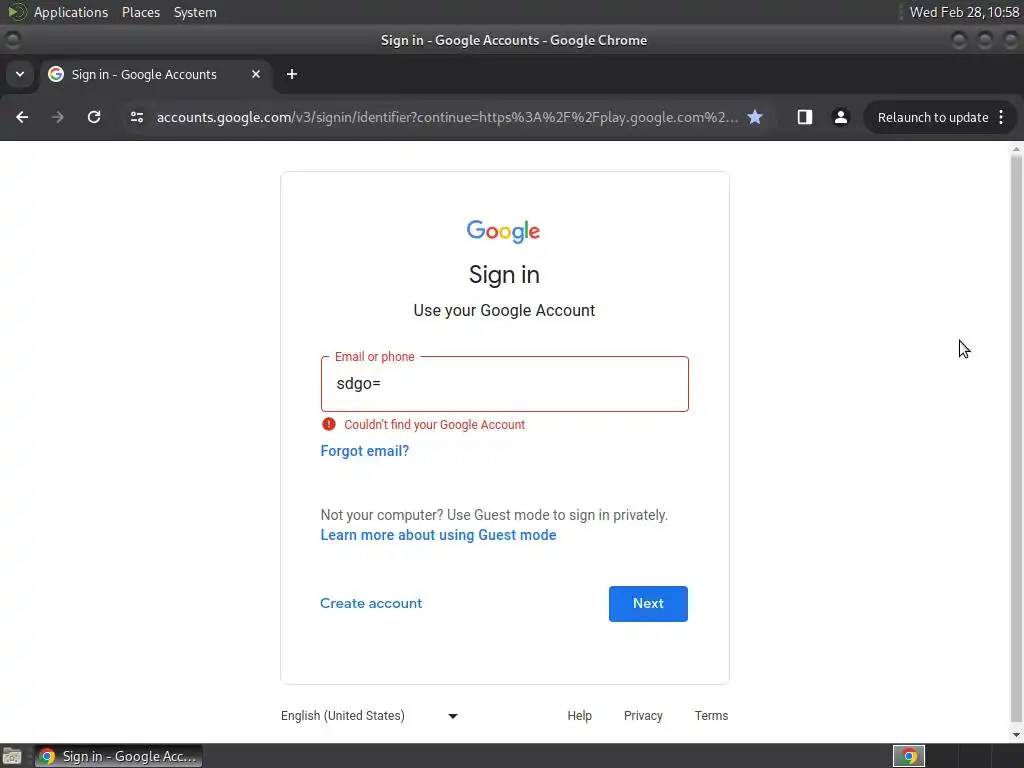The image size is (1024, 768).
Task: View site information icon in address bar
Action: [136, 117]
